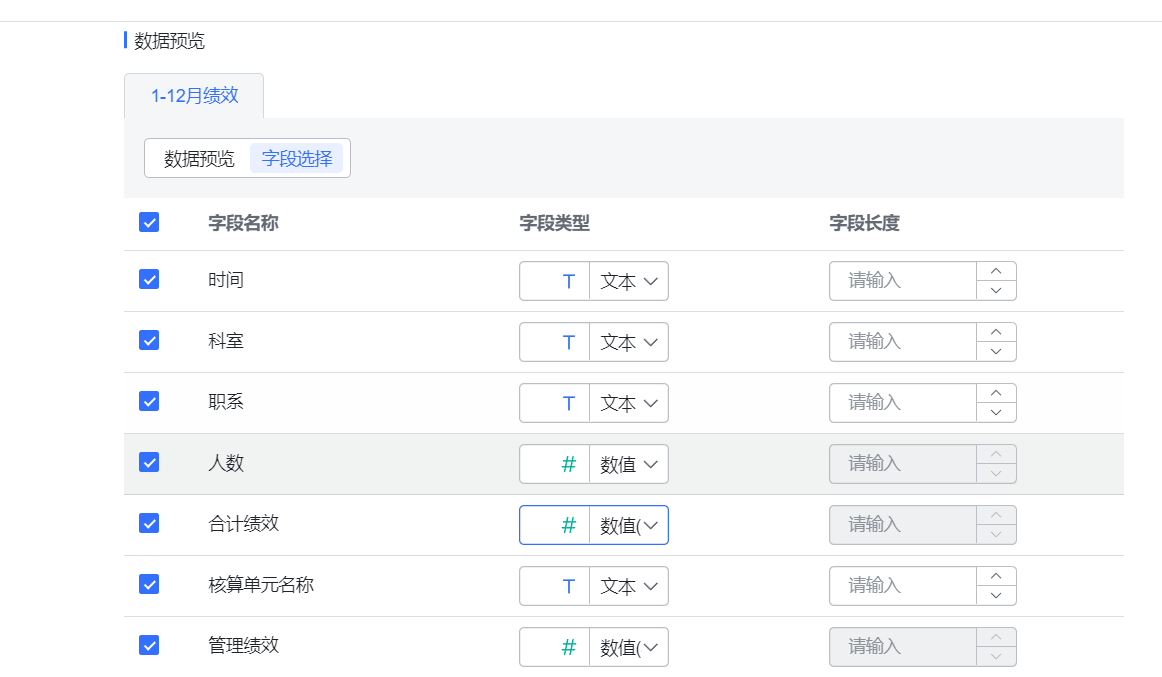This screenshot has width=1162, height=677.
Task: Uncheck the 时间 field checkbox
Action: pos(149,279)
